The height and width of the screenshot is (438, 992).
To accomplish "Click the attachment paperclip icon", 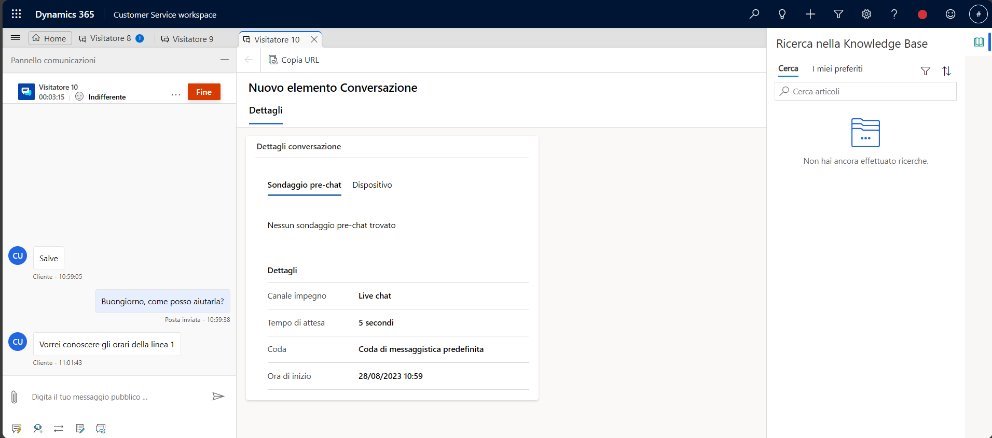I will tap(14, 397).
